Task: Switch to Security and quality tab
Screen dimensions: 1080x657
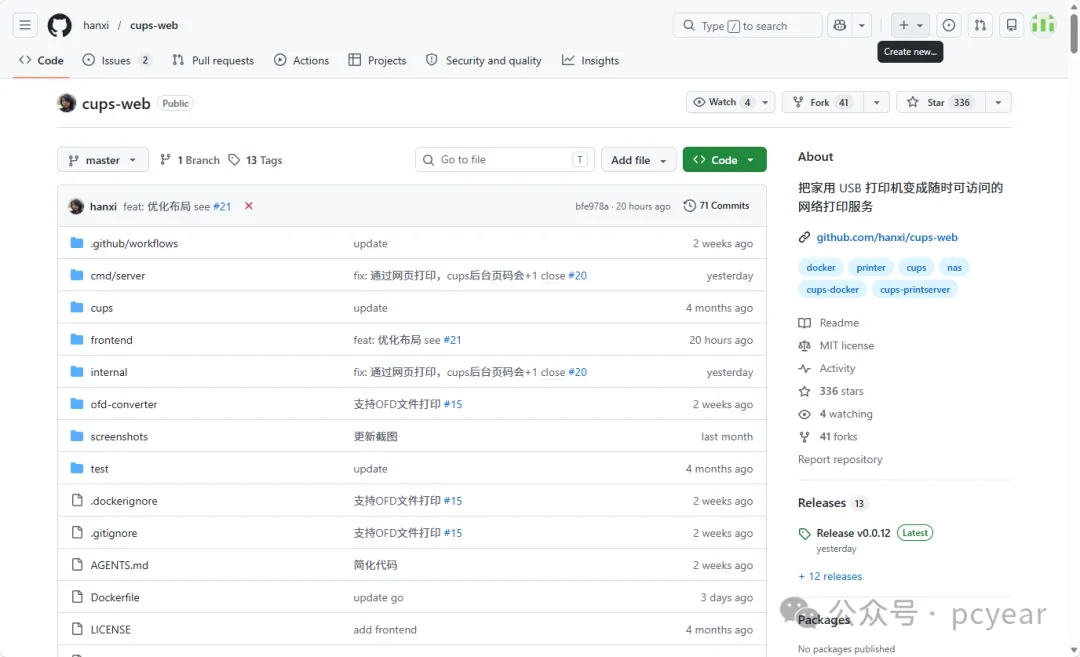Action: (484, 61)
